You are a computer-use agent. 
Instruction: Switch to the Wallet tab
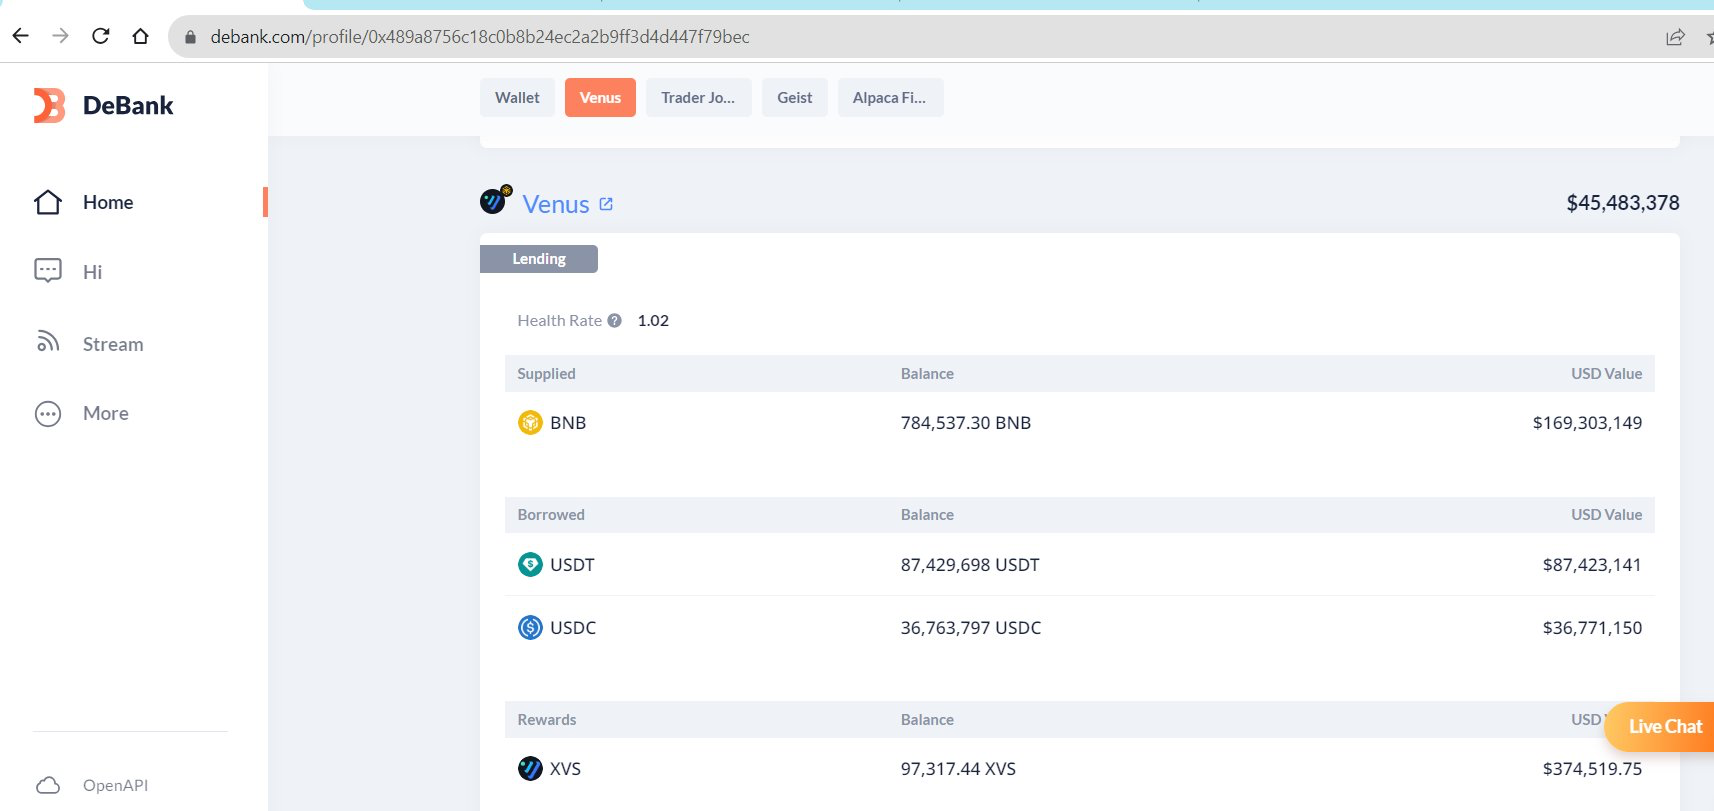pyautogui.click(x=517, y=98)
